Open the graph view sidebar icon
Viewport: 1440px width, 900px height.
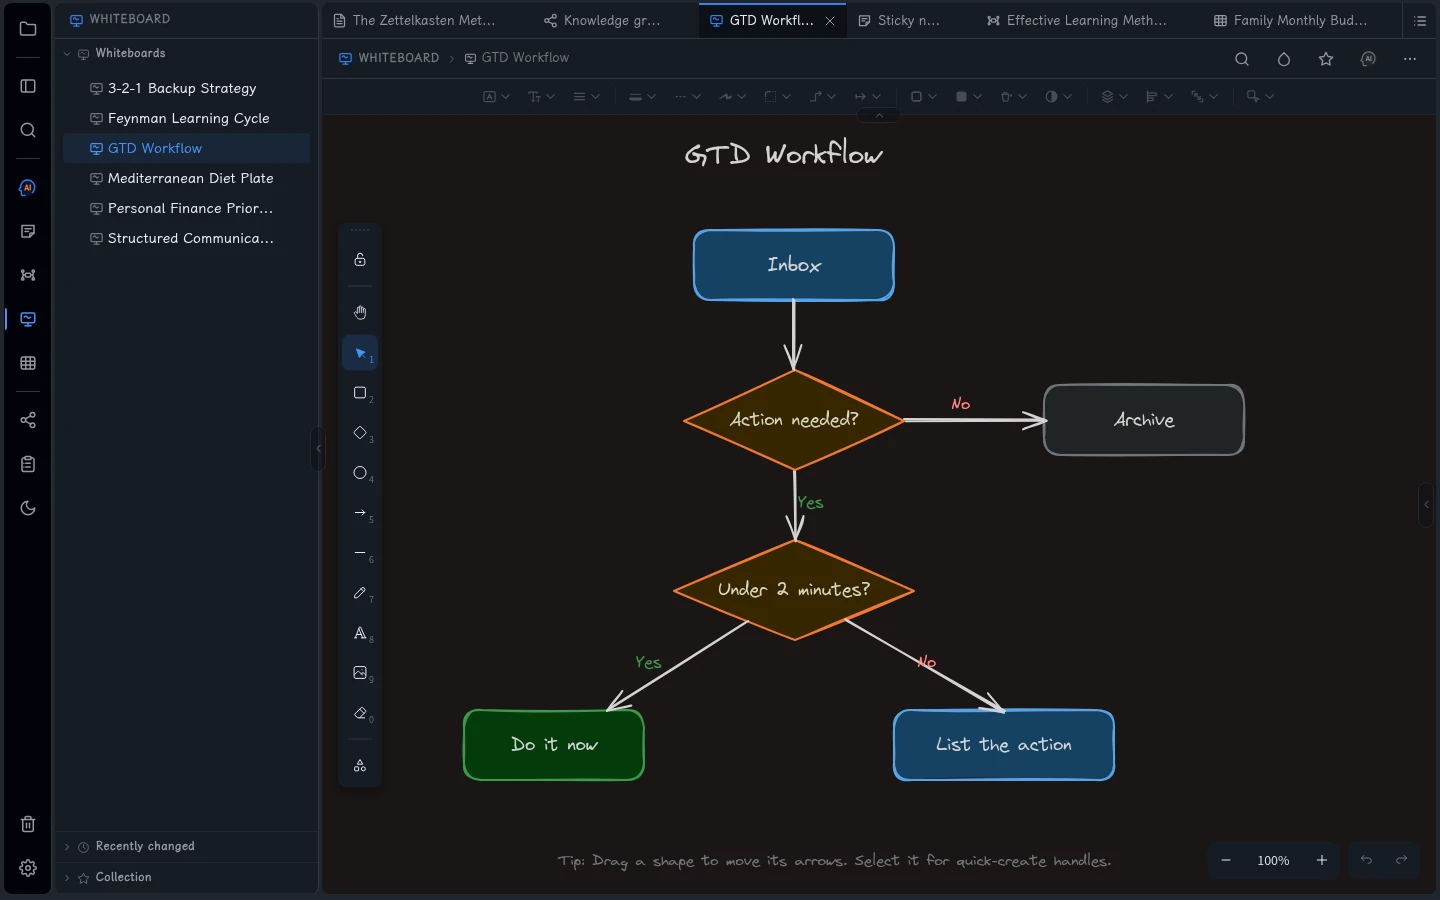click(x=28, y=420)
